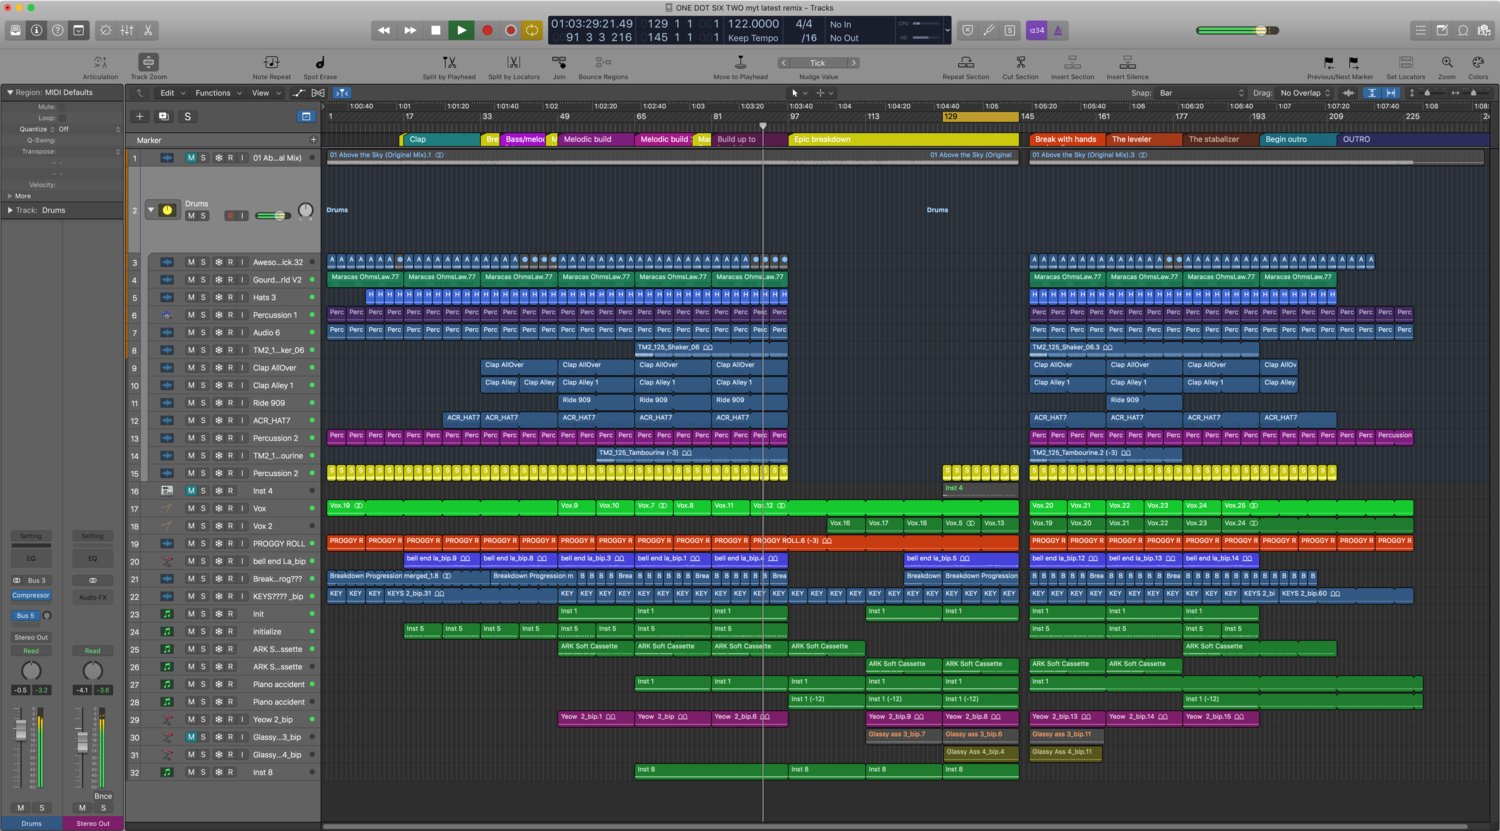Open the List Editors button
1500x831 pixels.
pyautogui.click(x=1421, y=31)
